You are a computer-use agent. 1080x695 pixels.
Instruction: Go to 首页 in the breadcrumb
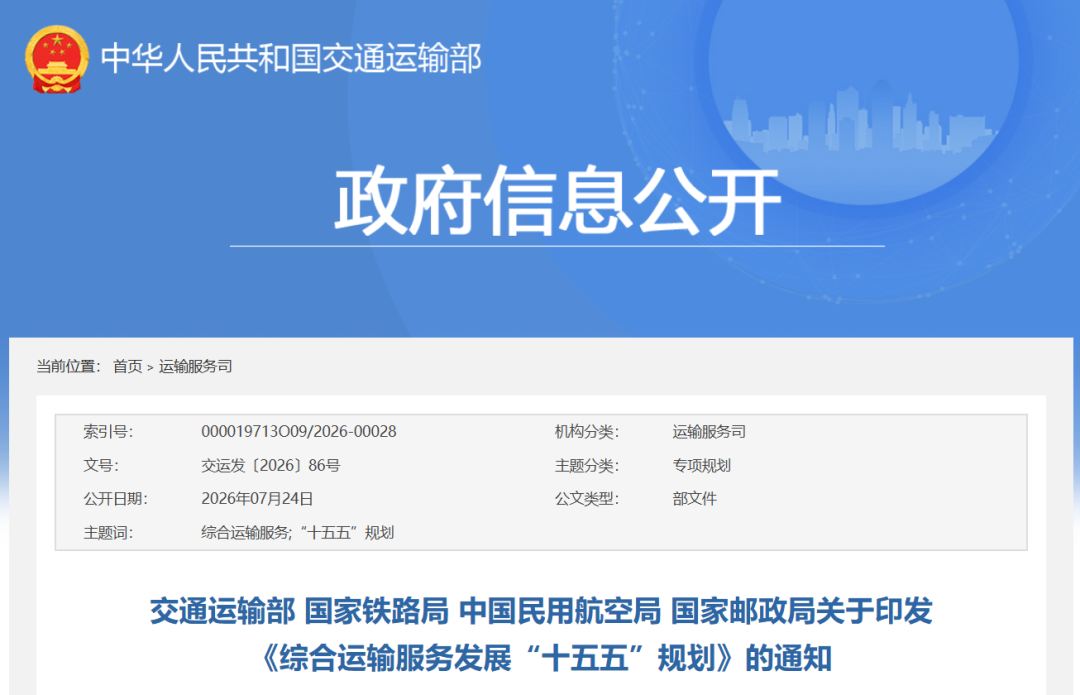coord(127,366)
